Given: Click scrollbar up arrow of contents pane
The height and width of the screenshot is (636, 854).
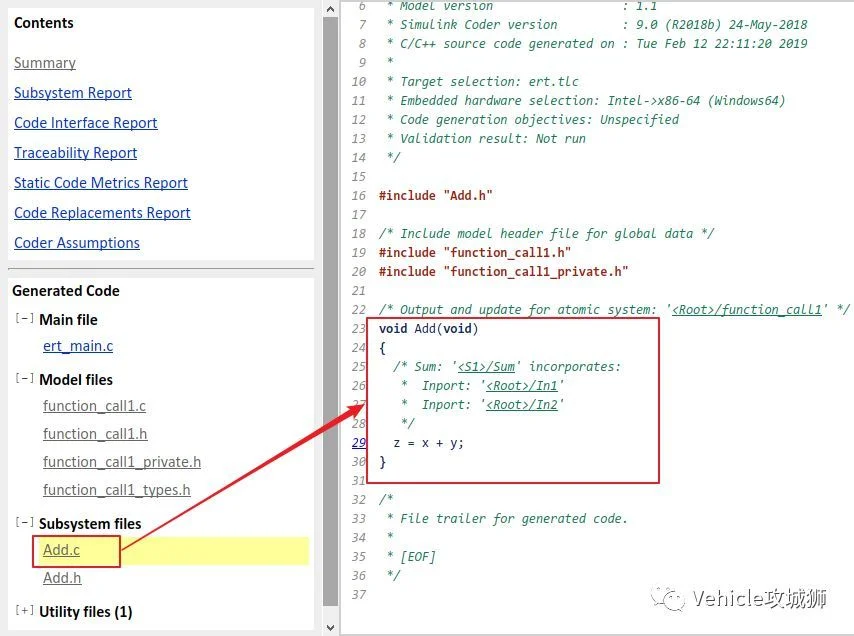Looking at the screenshot, I should pos(330,9).
